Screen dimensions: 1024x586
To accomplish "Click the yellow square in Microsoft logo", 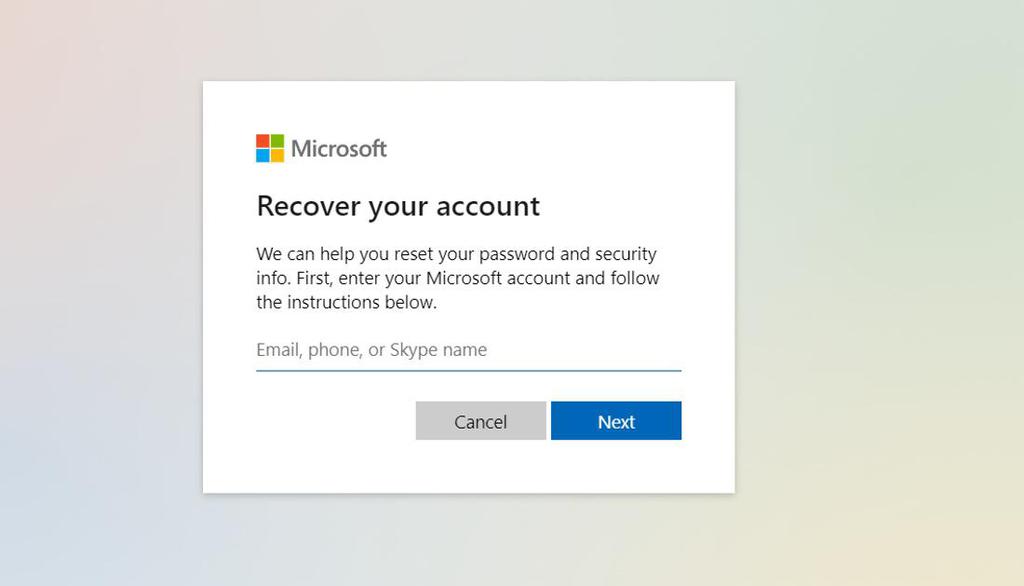I will tap(277, 155).
